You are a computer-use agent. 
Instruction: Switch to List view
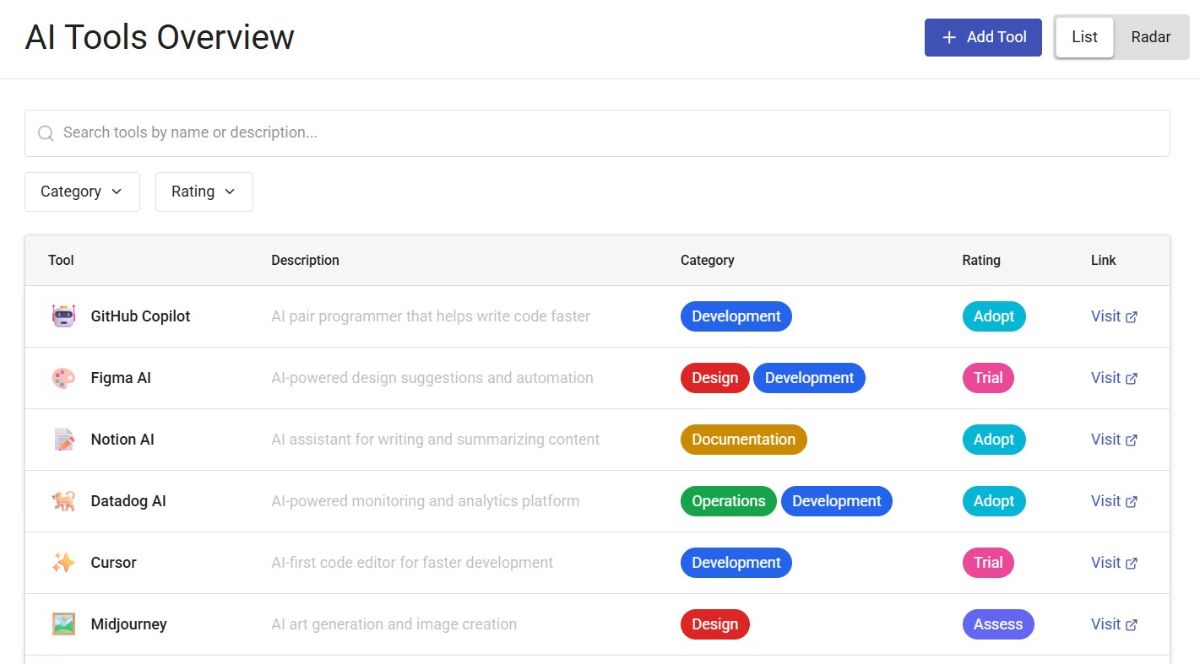click(x=1084, y=37)
